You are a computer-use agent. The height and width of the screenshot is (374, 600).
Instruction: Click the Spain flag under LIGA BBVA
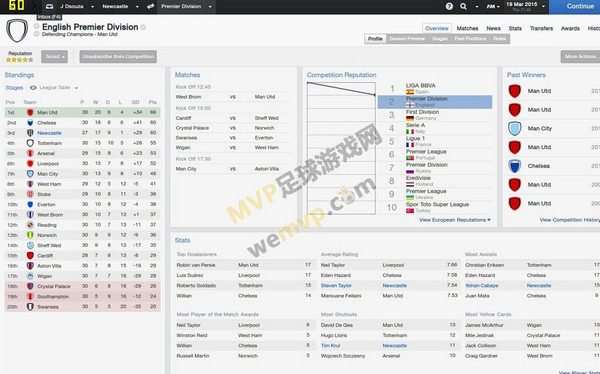[x=410, y=92]
